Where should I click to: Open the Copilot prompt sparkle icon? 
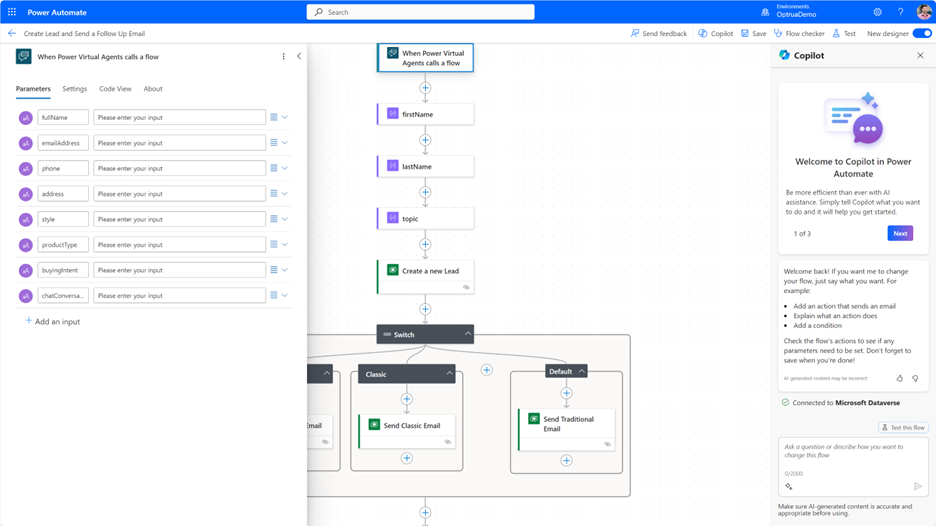coord(789,487)
